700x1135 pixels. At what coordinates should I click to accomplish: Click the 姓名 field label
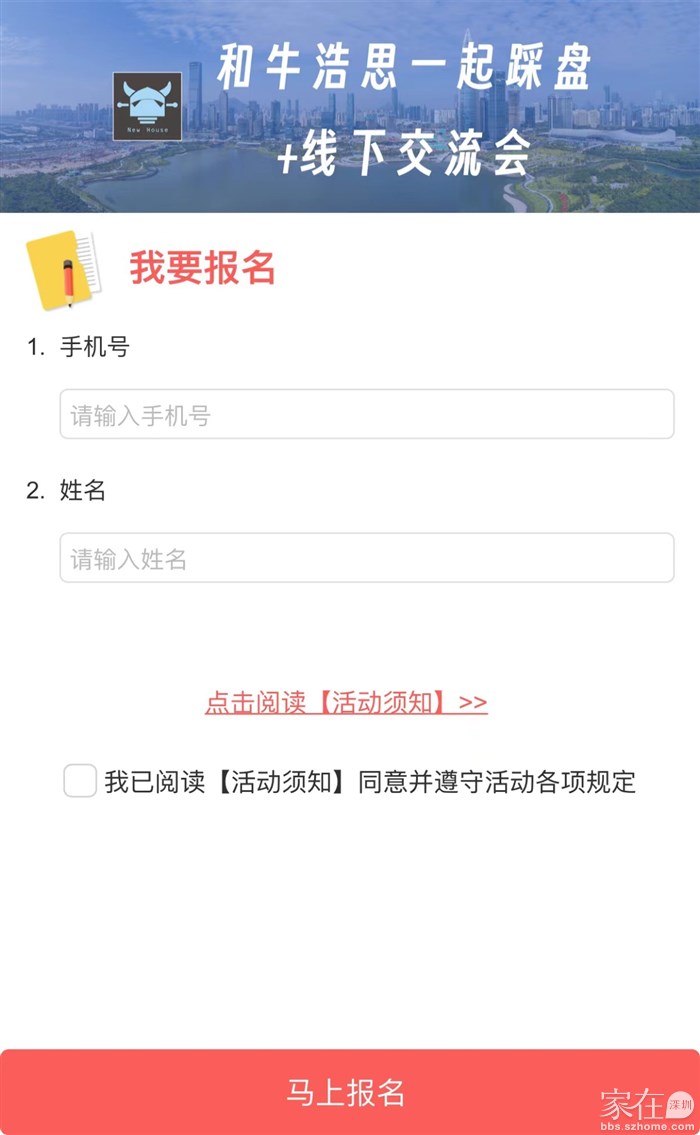click(83, 491)
